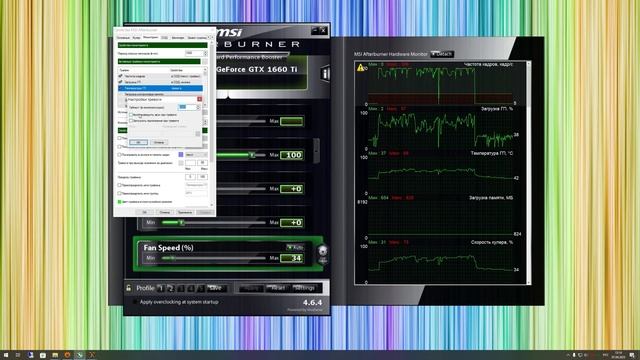This screenshot has height=360, width=640.
Task: Toggle override group name checkbox
Action: point(120,193)
